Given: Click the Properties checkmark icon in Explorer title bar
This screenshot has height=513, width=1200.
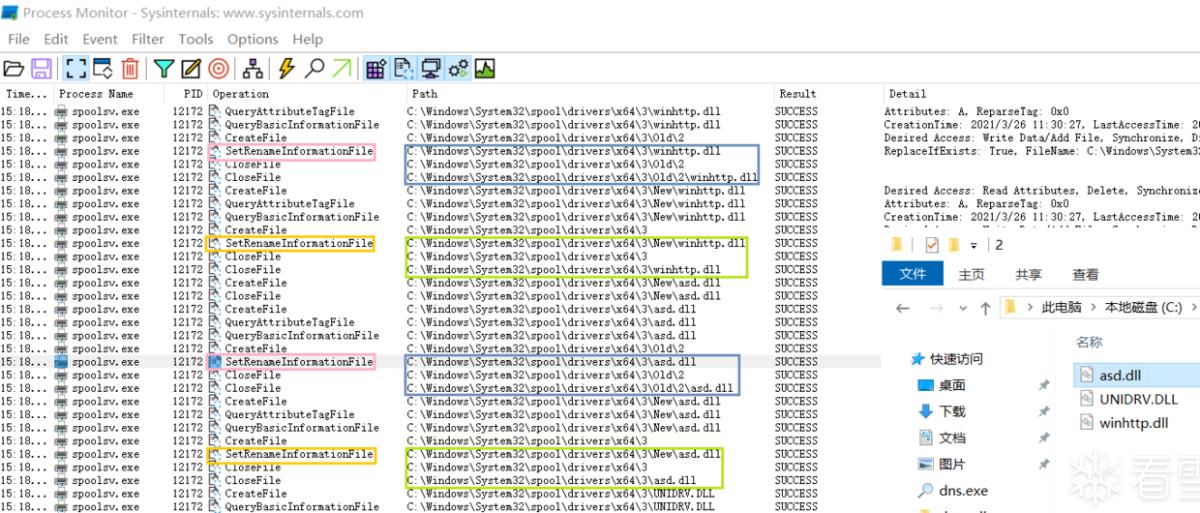Looking at the screenshot, I should point(932,244).
